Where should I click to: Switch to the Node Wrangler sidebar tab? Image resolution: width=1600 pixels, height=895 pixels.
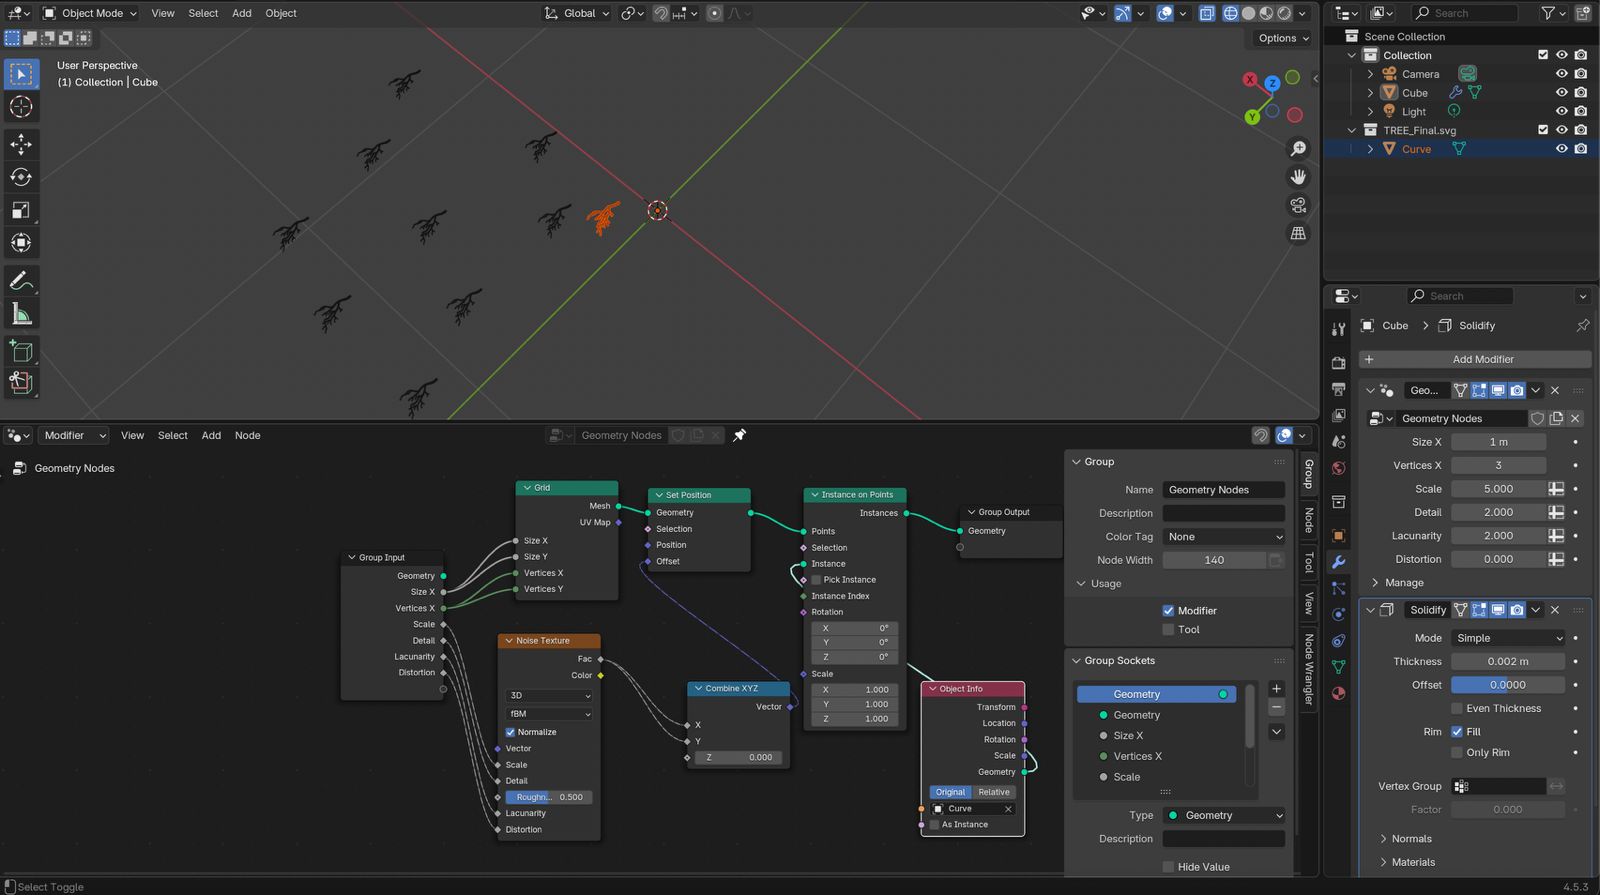click(1308, 669)
